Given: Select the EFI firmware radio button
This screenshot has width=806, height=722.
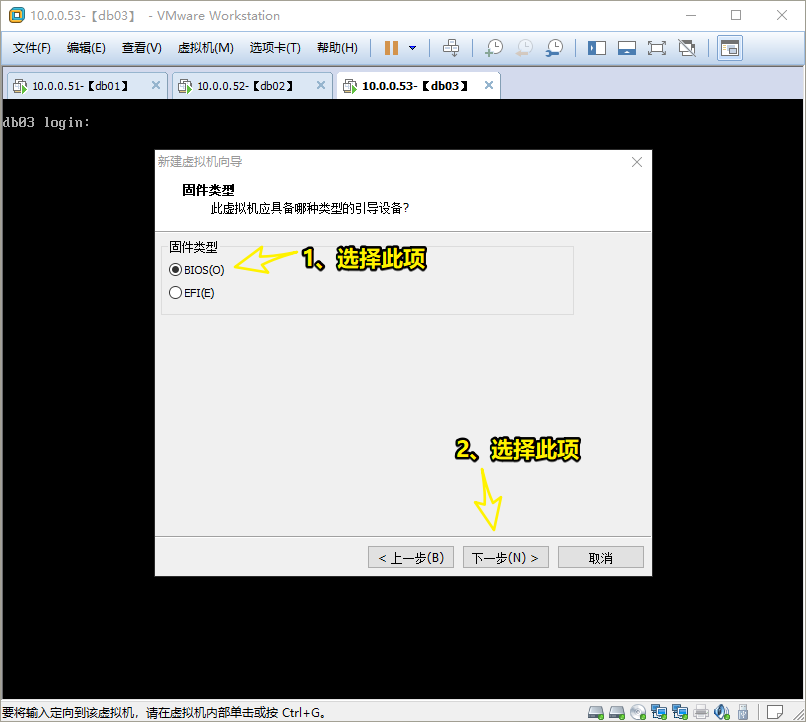Looking at the screenshot, I should (175, 293).
